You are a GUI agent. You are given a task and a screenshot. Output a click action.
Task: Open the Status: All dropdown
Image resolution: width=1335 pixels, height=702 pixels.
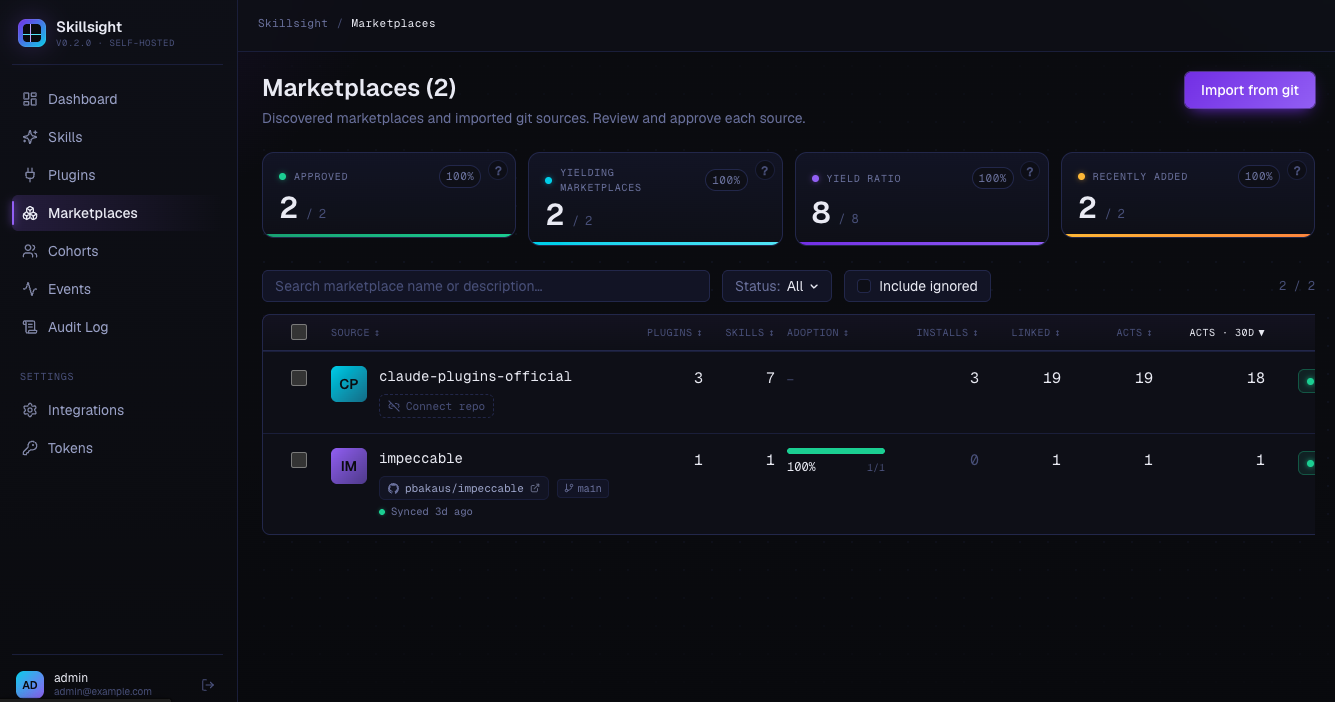click(777, 286)
